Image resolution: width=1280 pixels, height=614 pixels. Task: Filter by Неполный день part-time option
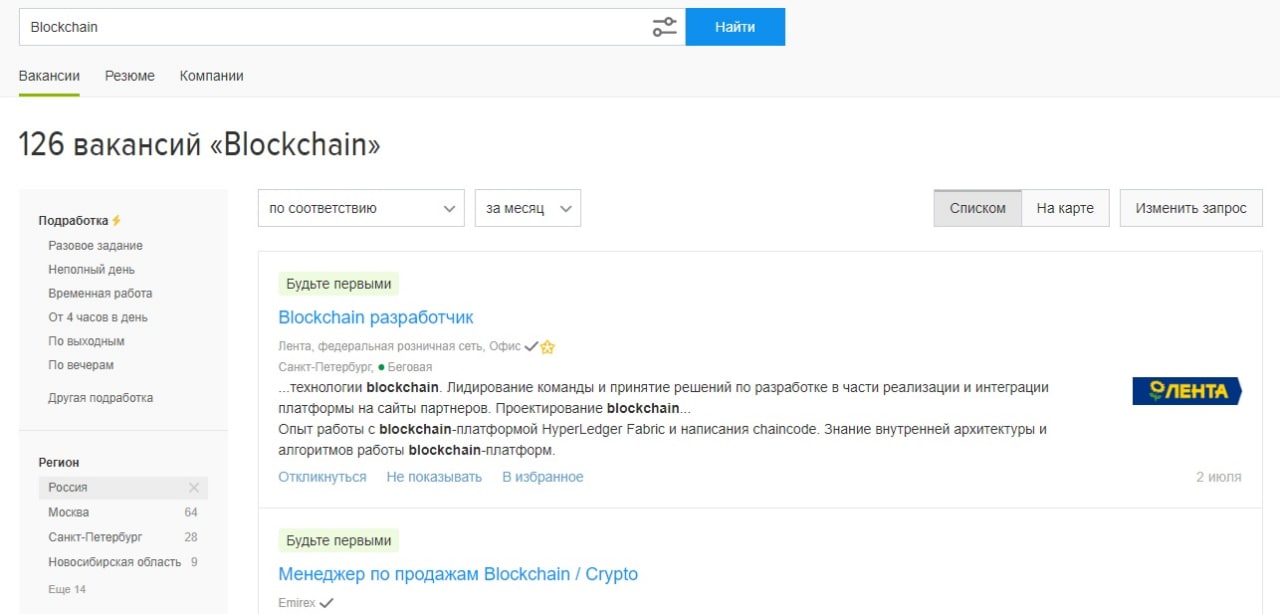[x=91, y=270]
